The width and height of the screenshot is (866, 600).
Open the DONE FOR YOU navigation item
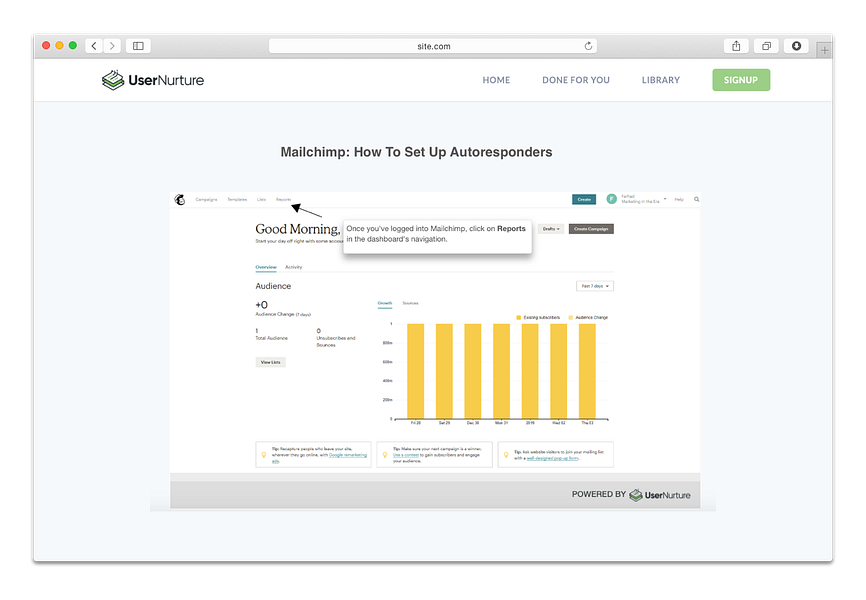coord(575,80)
